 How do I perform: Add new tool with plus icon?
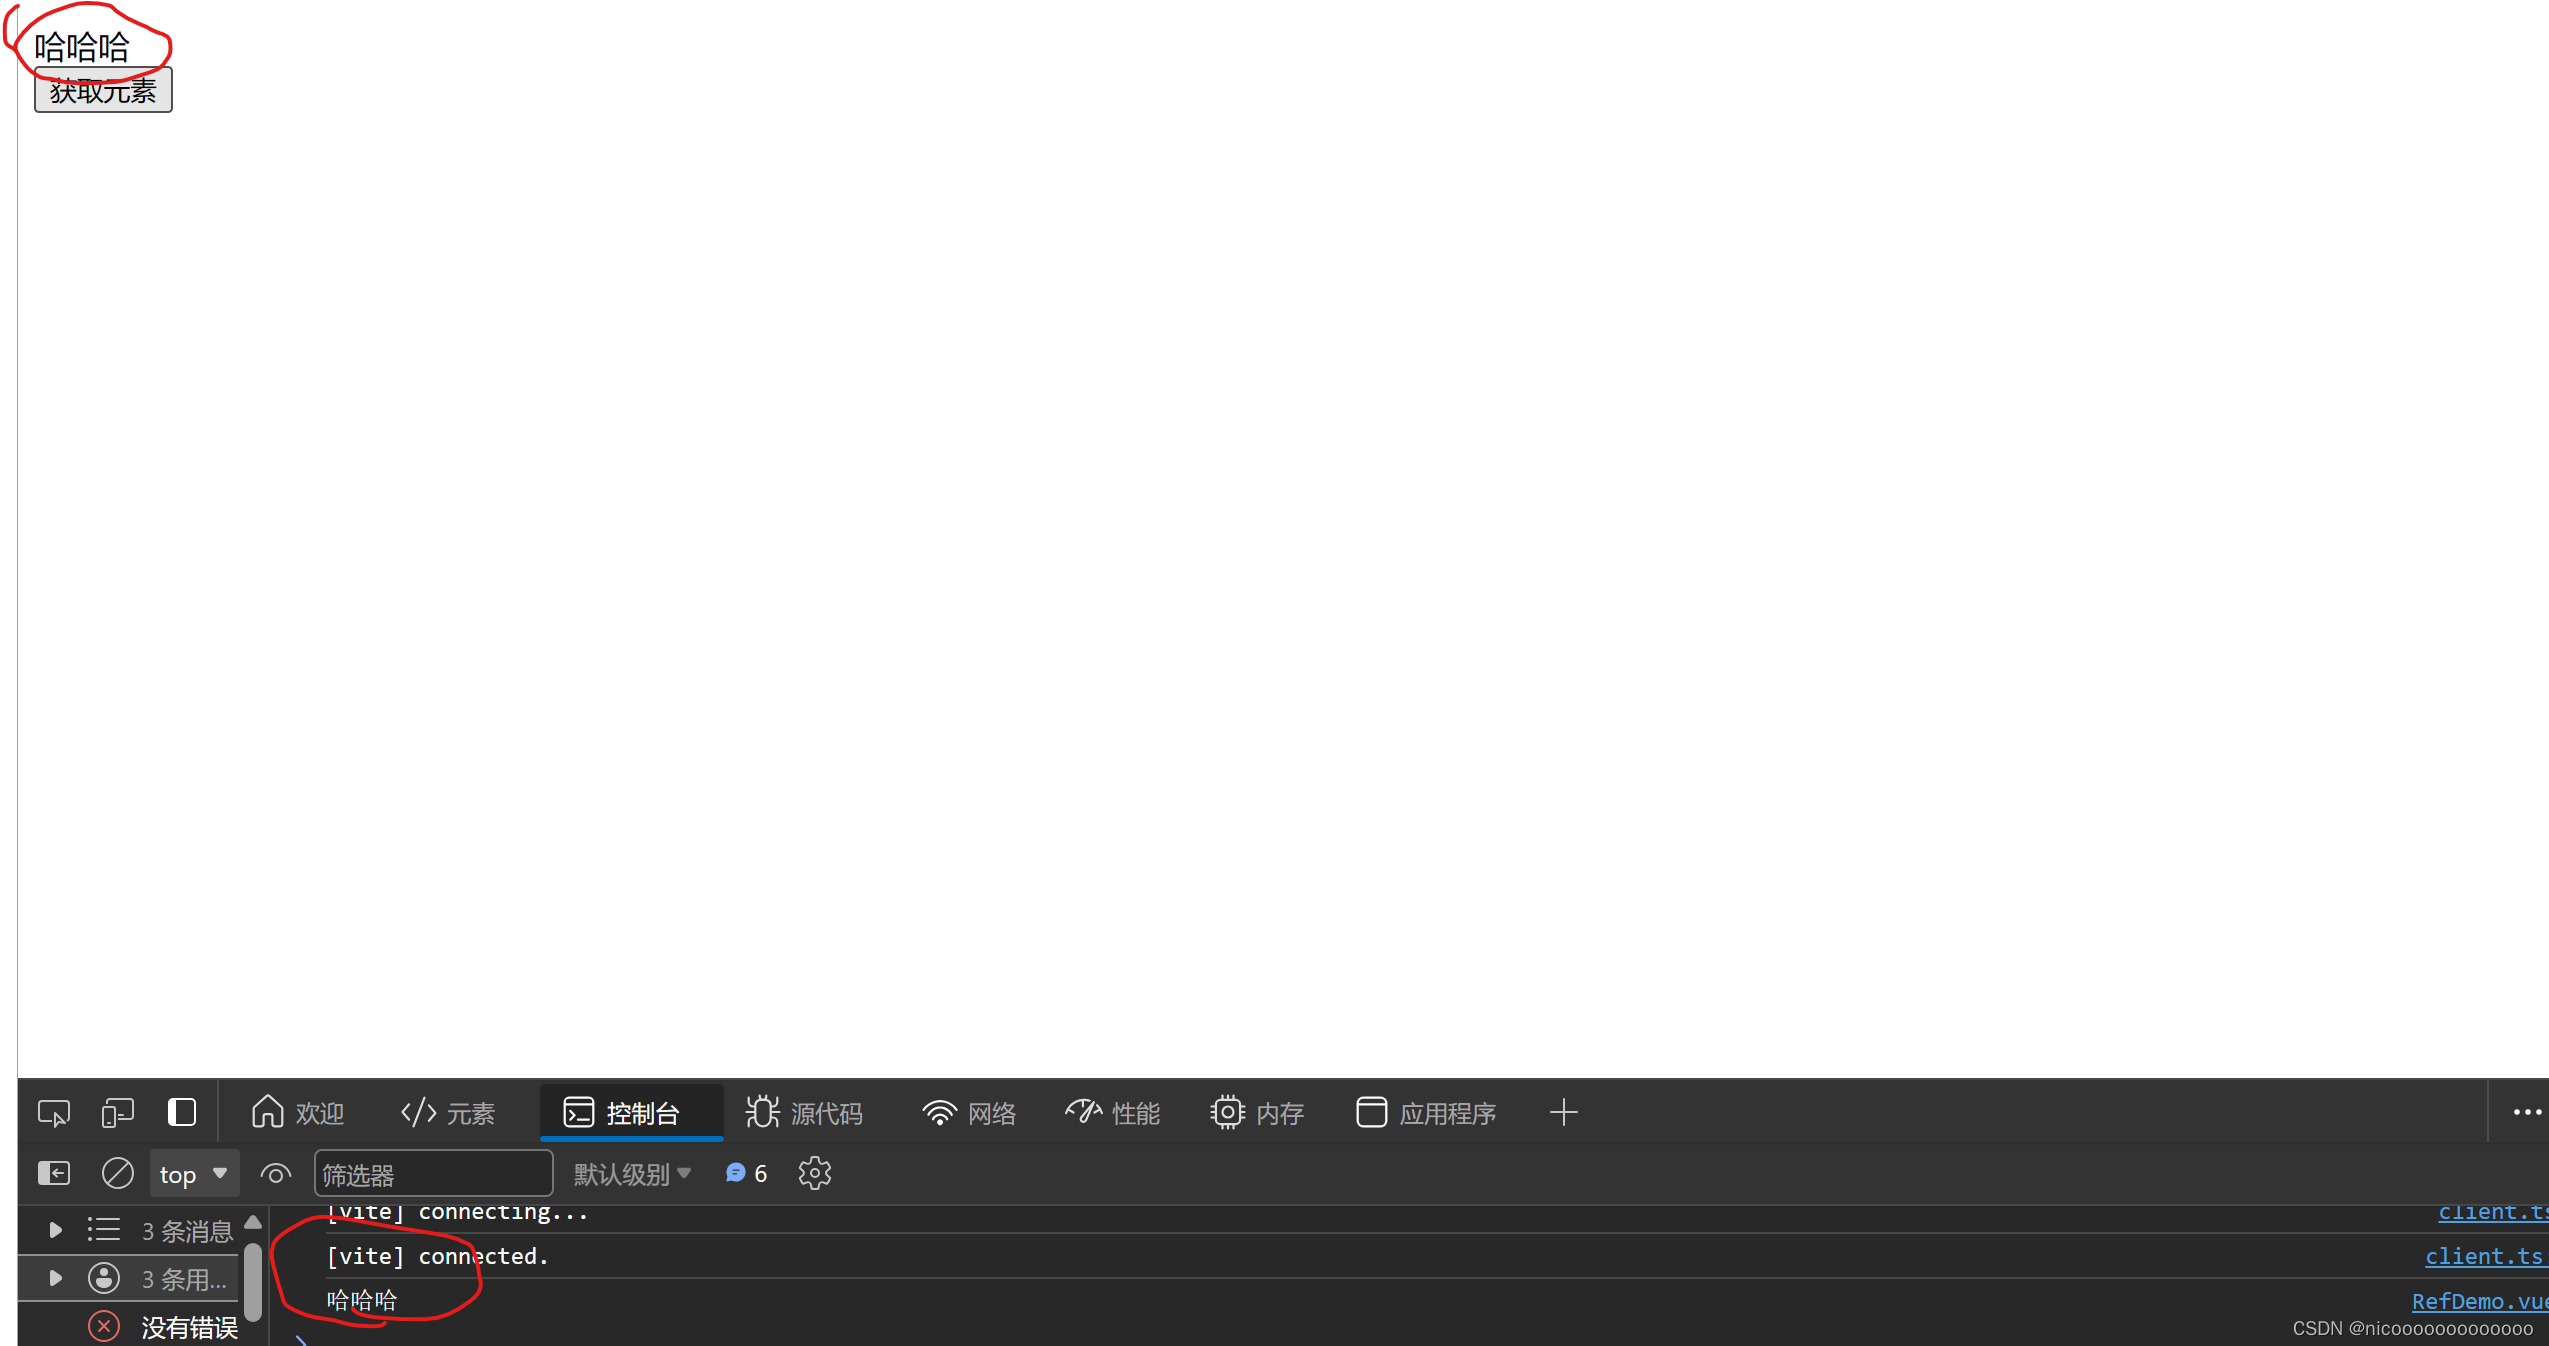coord(1563,1112)
